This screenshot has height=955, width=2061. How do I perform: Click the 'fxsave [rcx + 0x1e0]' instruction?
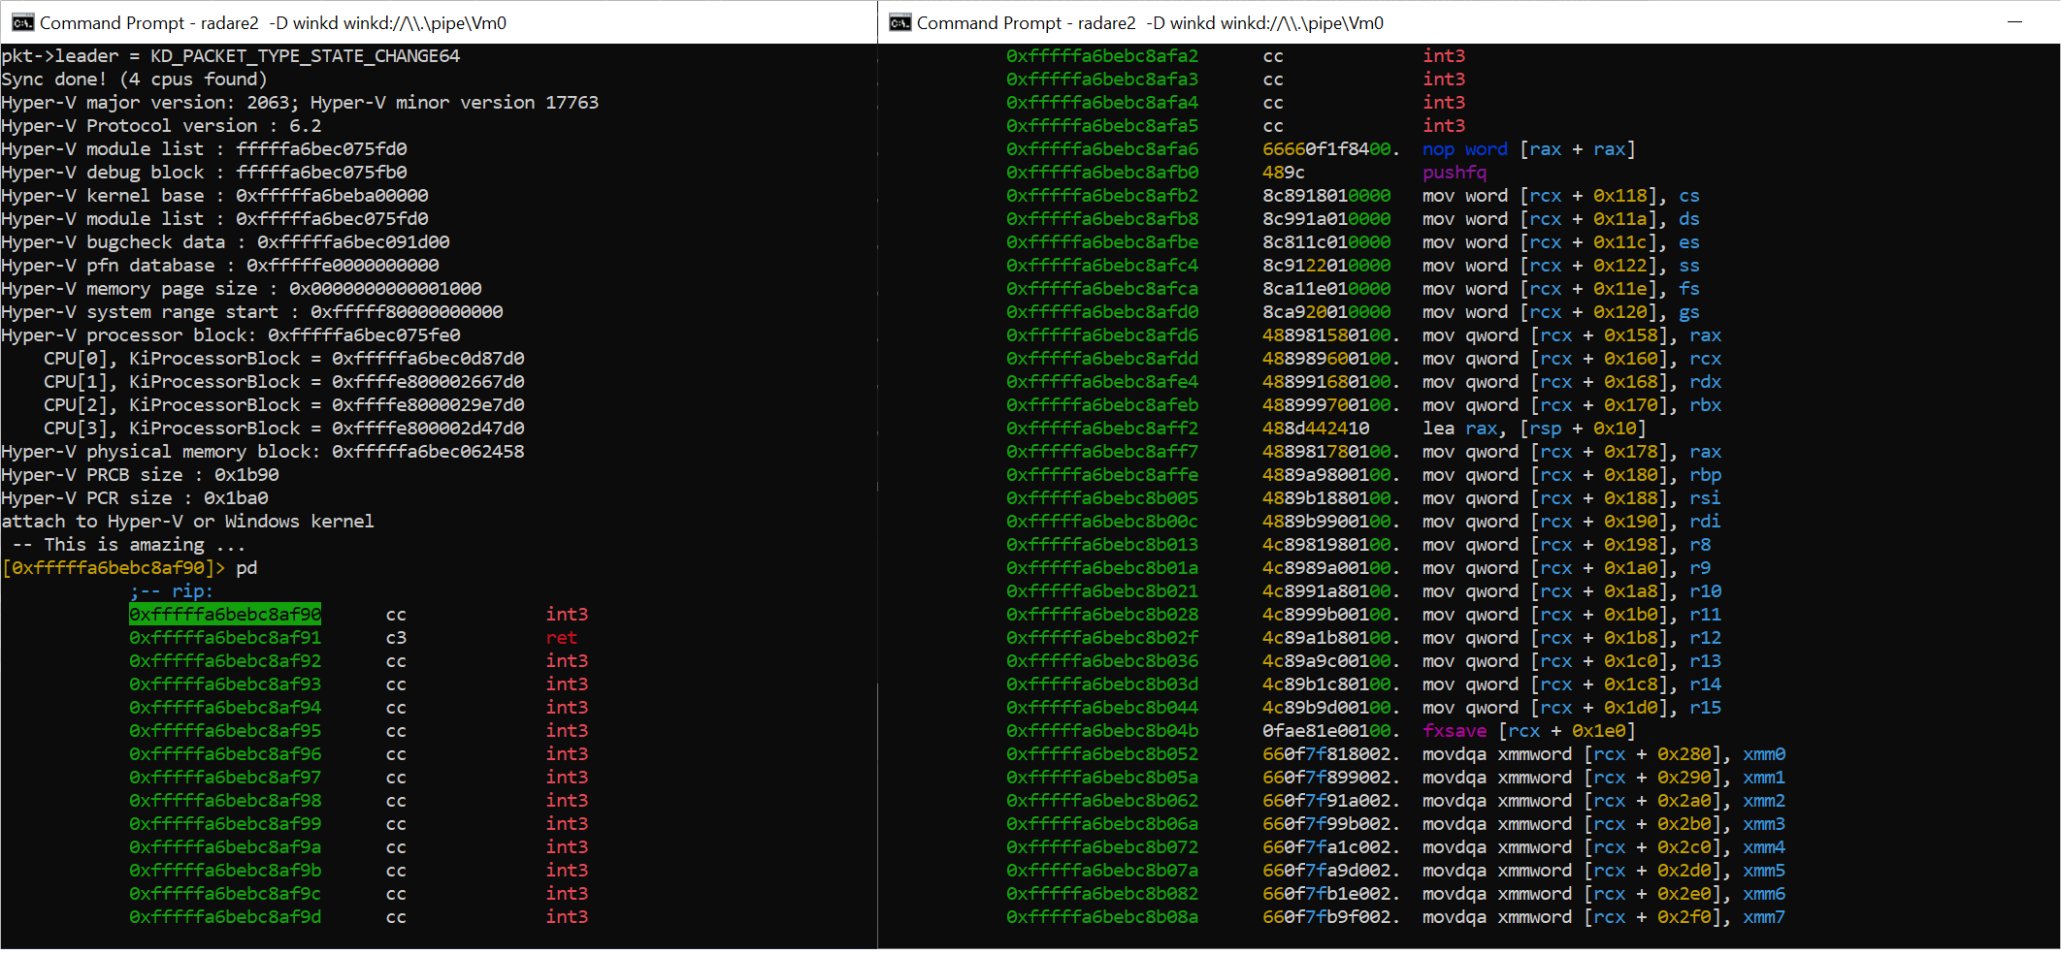[x=1529, y=731]
